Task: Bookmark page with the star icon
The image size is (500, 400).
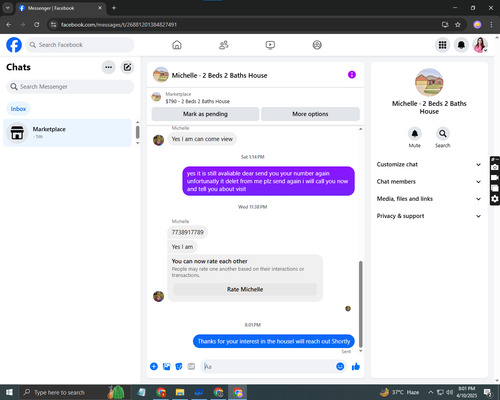Action: pyautogui.click(x=458, y=25)
